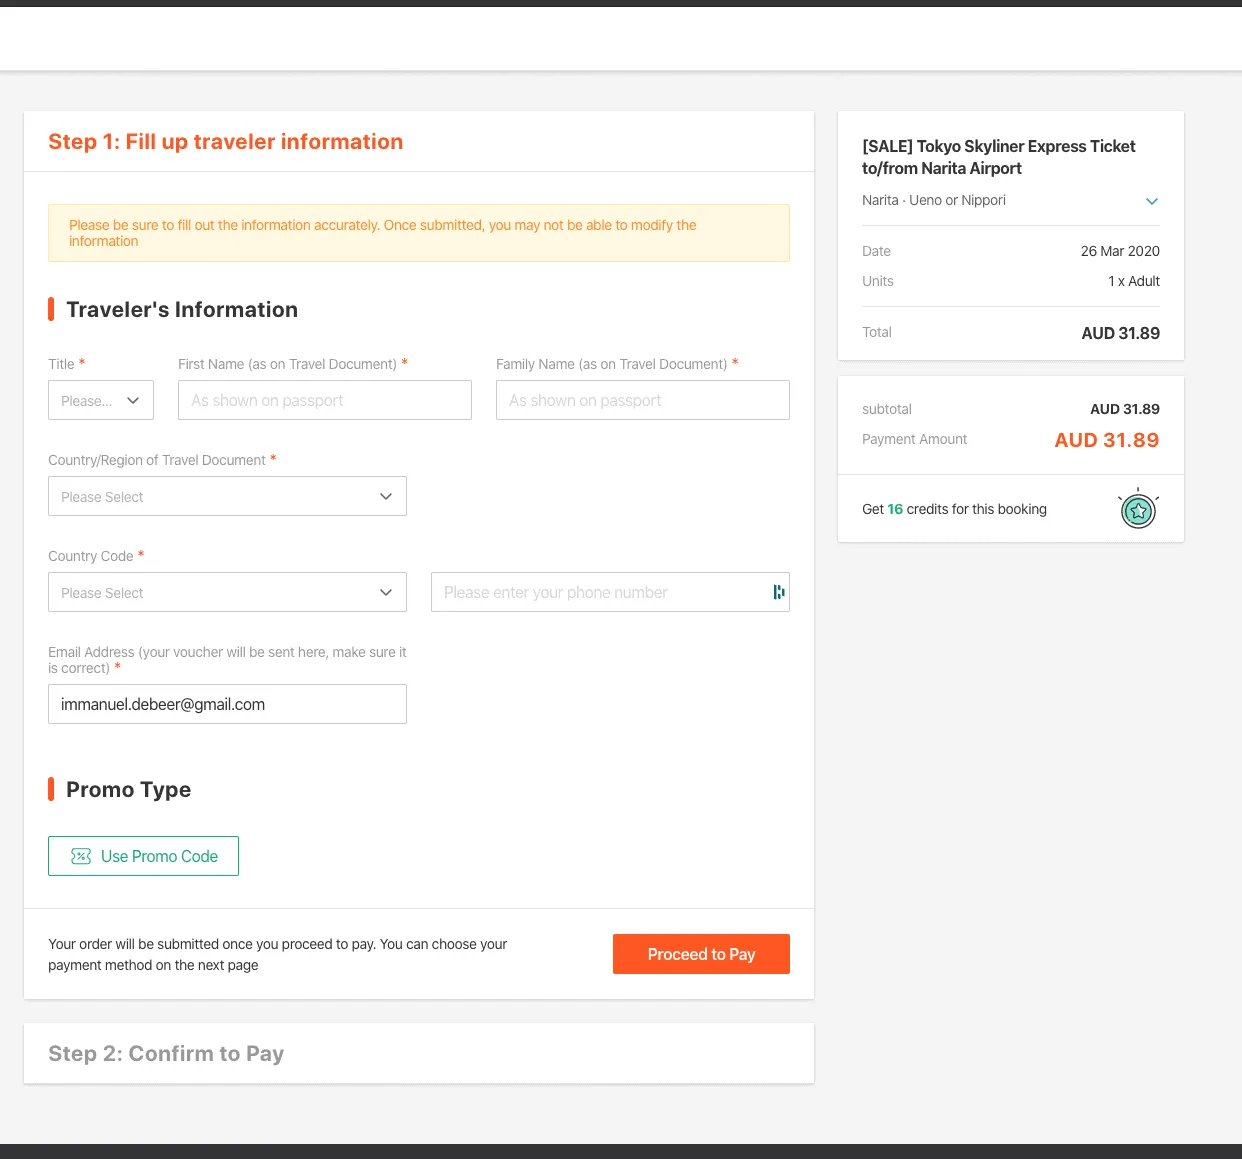Open the Title dropdown

pyautogui.click(x=101, y=400)
